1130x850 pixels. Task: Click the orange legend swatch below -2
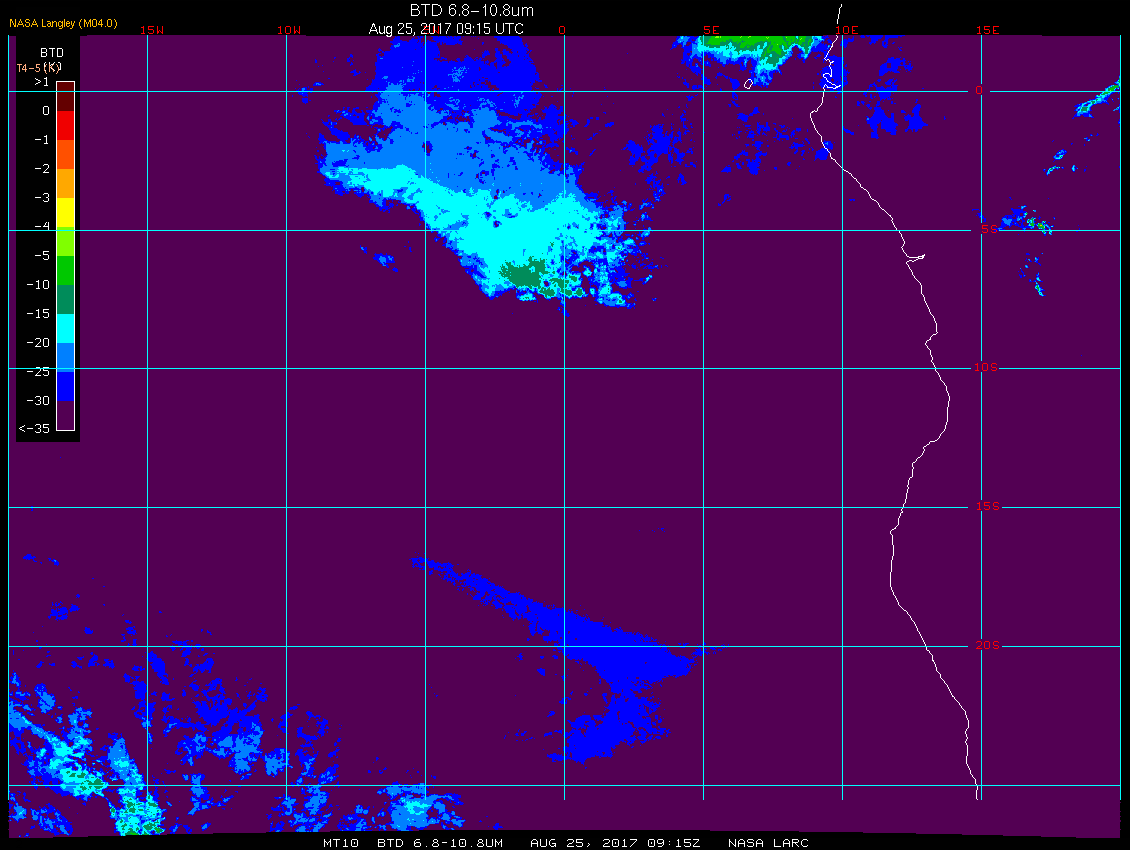66,183
